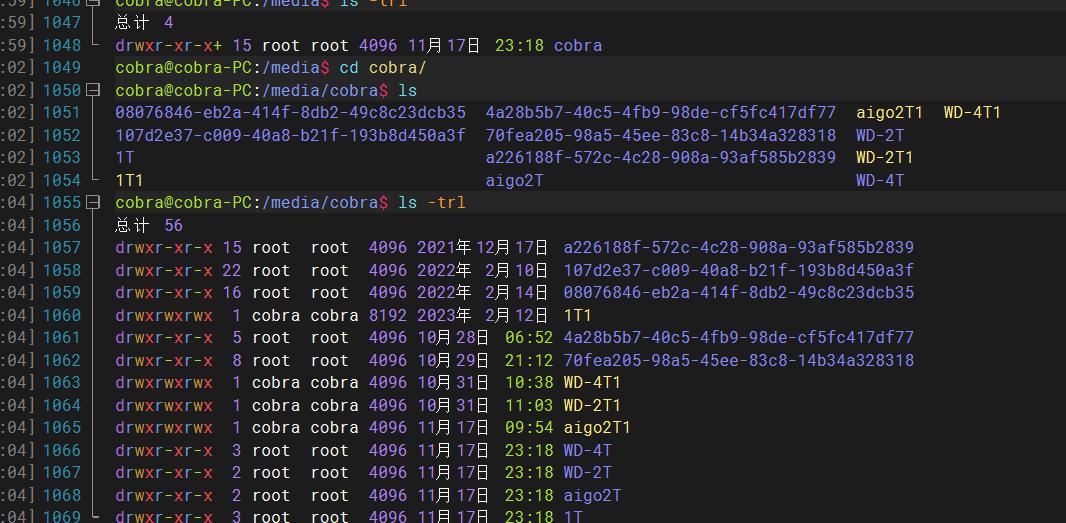Click line number 1053 in the gutter

click(62, 158)
